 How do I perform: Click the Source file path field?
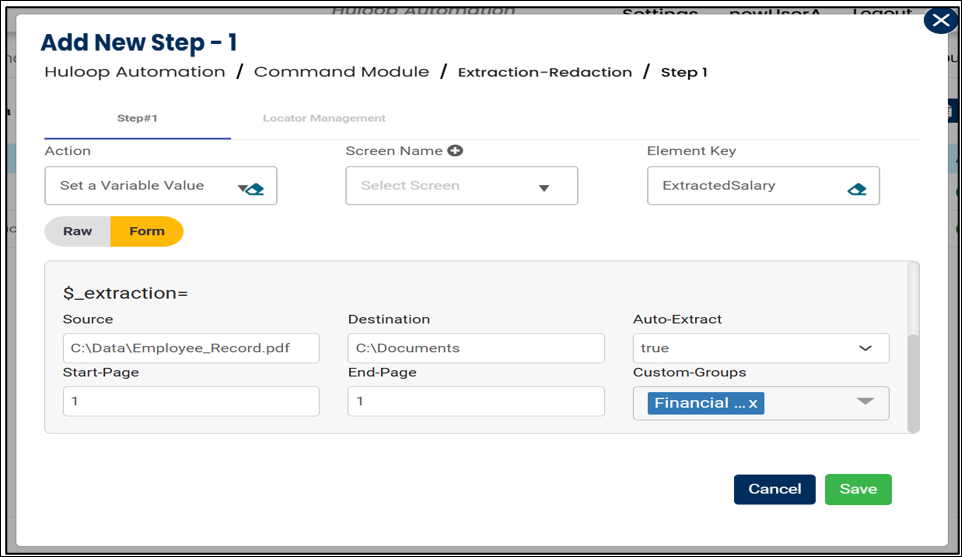191,348
